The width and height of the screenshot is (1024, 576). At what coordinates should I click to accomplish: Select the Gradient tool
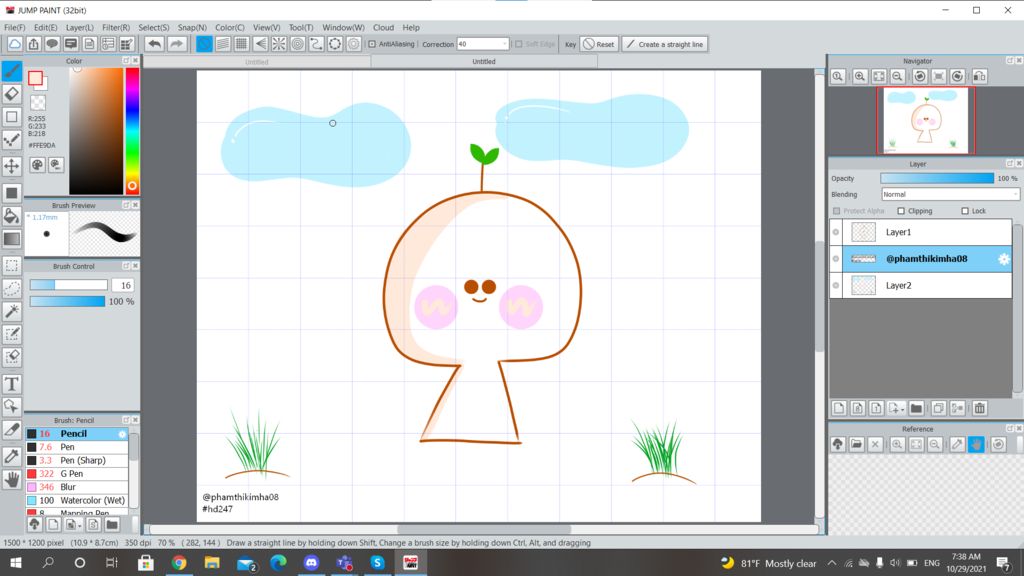pyautogui.click(x=12, y=239)
